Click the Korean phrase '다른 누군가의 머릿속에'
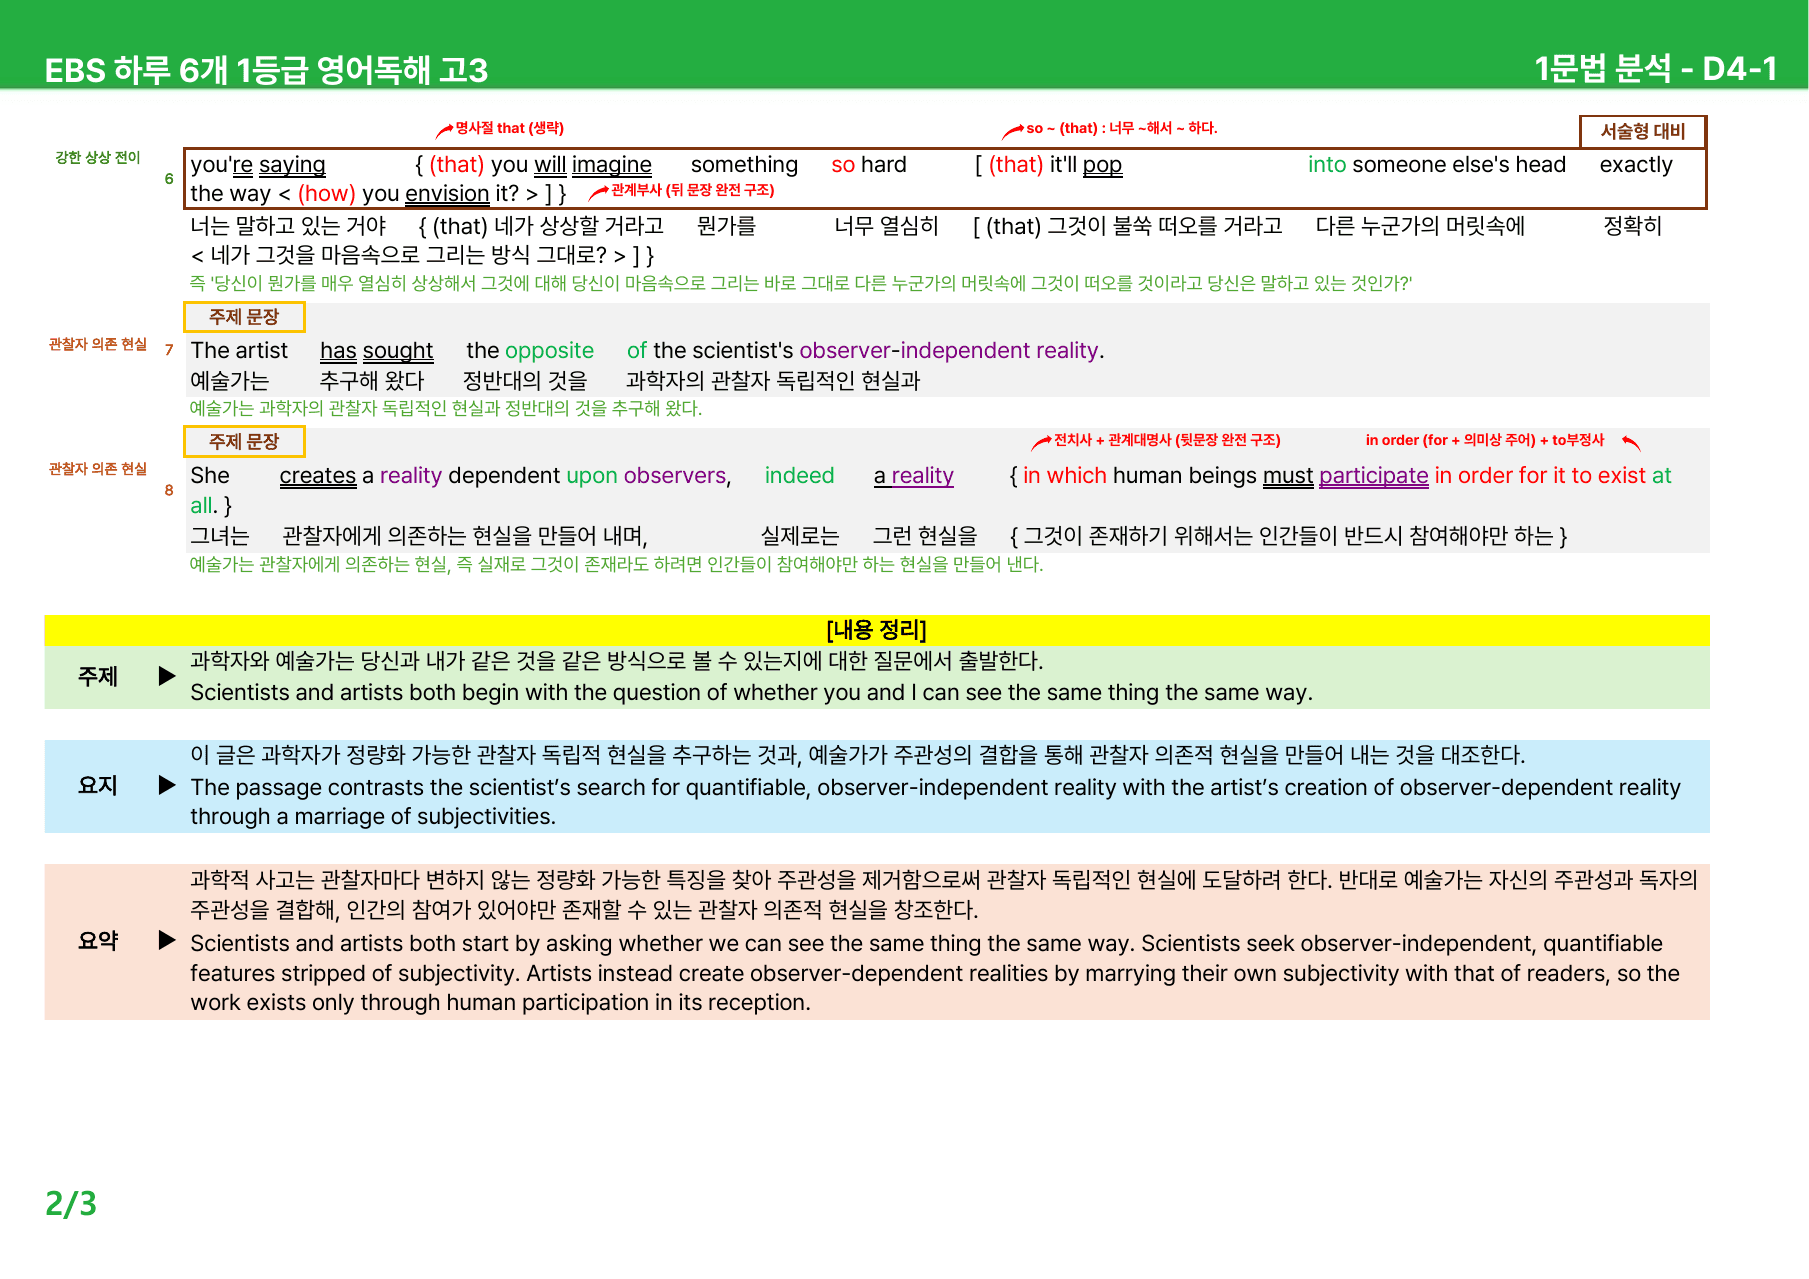 pos(1420,226)
